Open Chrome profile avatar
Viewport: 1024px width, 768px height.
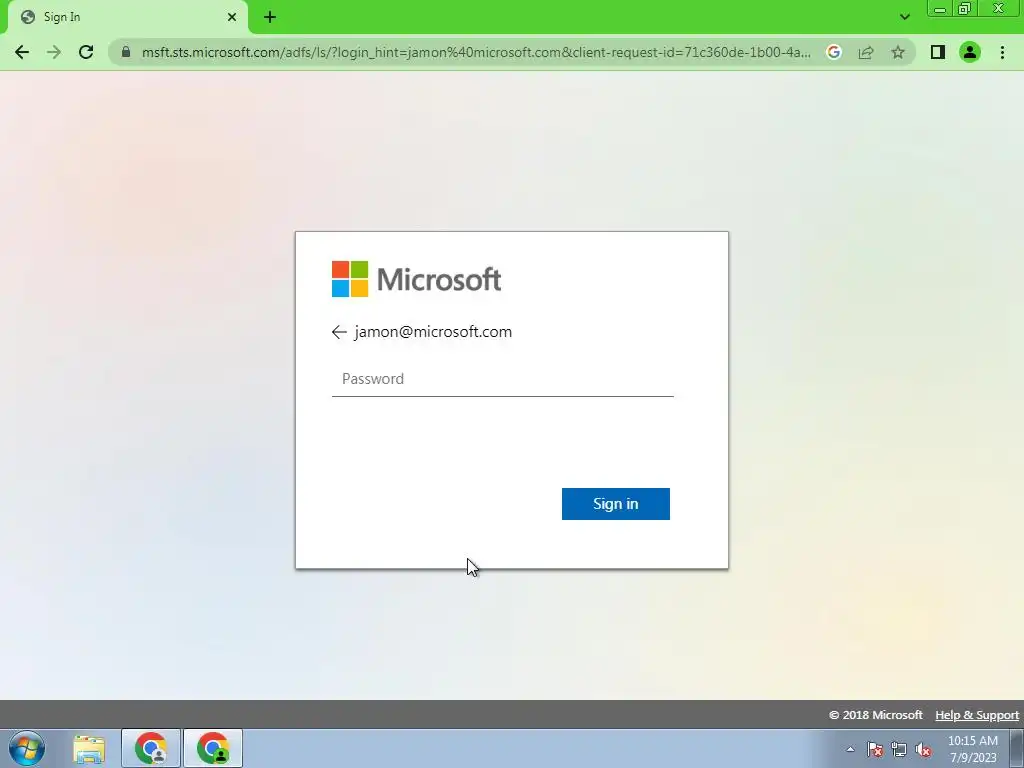coord(970,52)
